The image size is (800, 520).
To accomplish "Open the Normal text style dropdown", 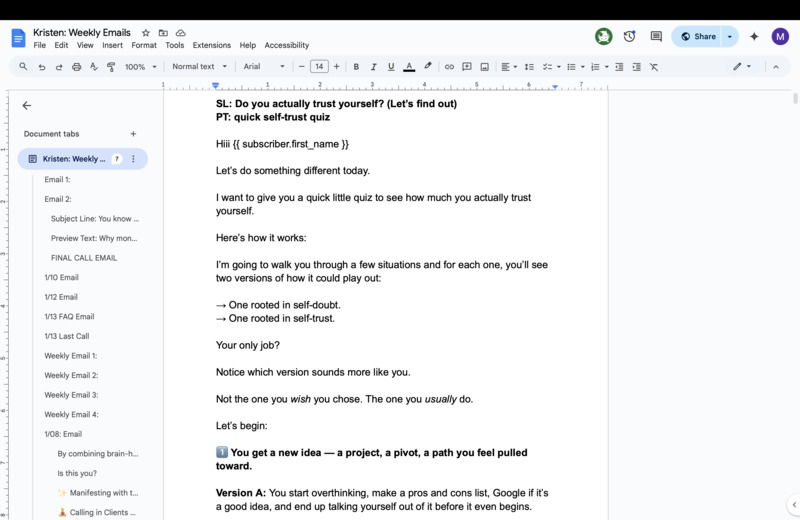I will [x=199, y=66].
